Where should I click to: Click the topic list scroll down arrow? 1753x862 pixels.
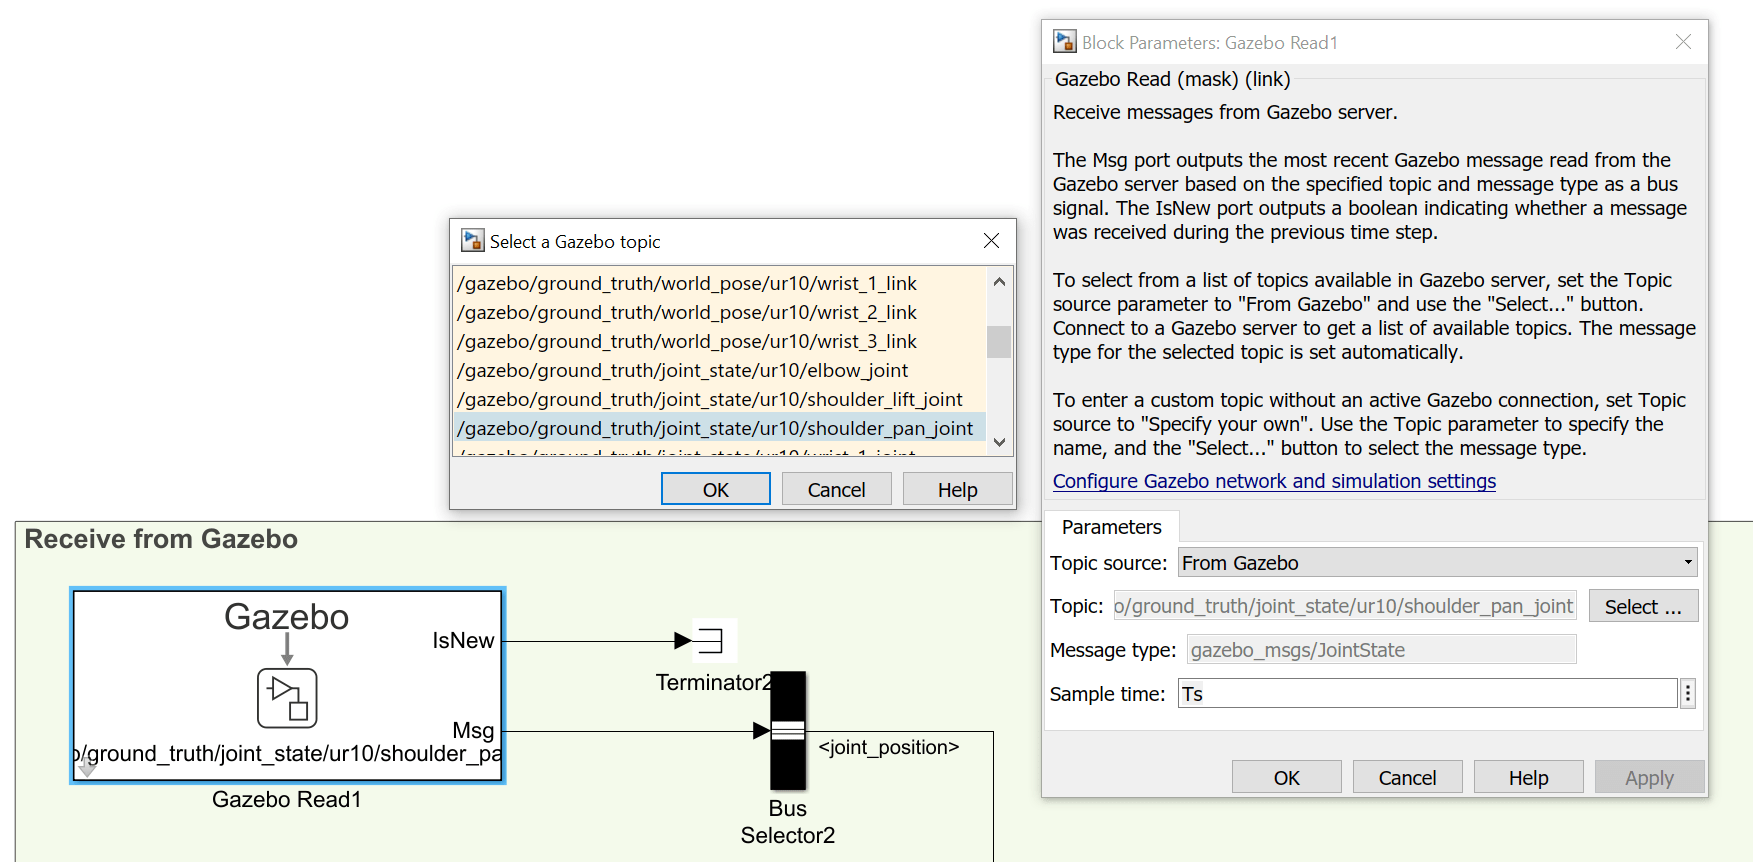[x=999, y=442]
